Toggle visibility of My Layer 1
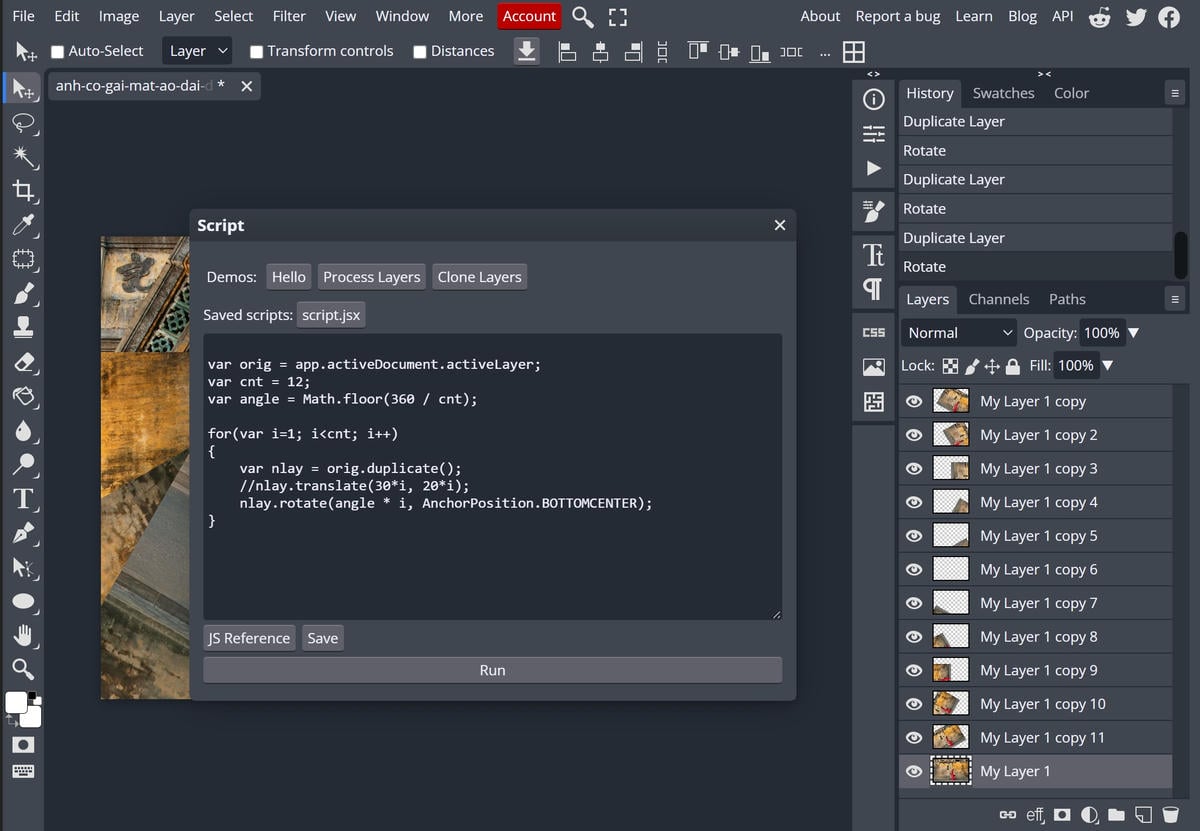 913,771
